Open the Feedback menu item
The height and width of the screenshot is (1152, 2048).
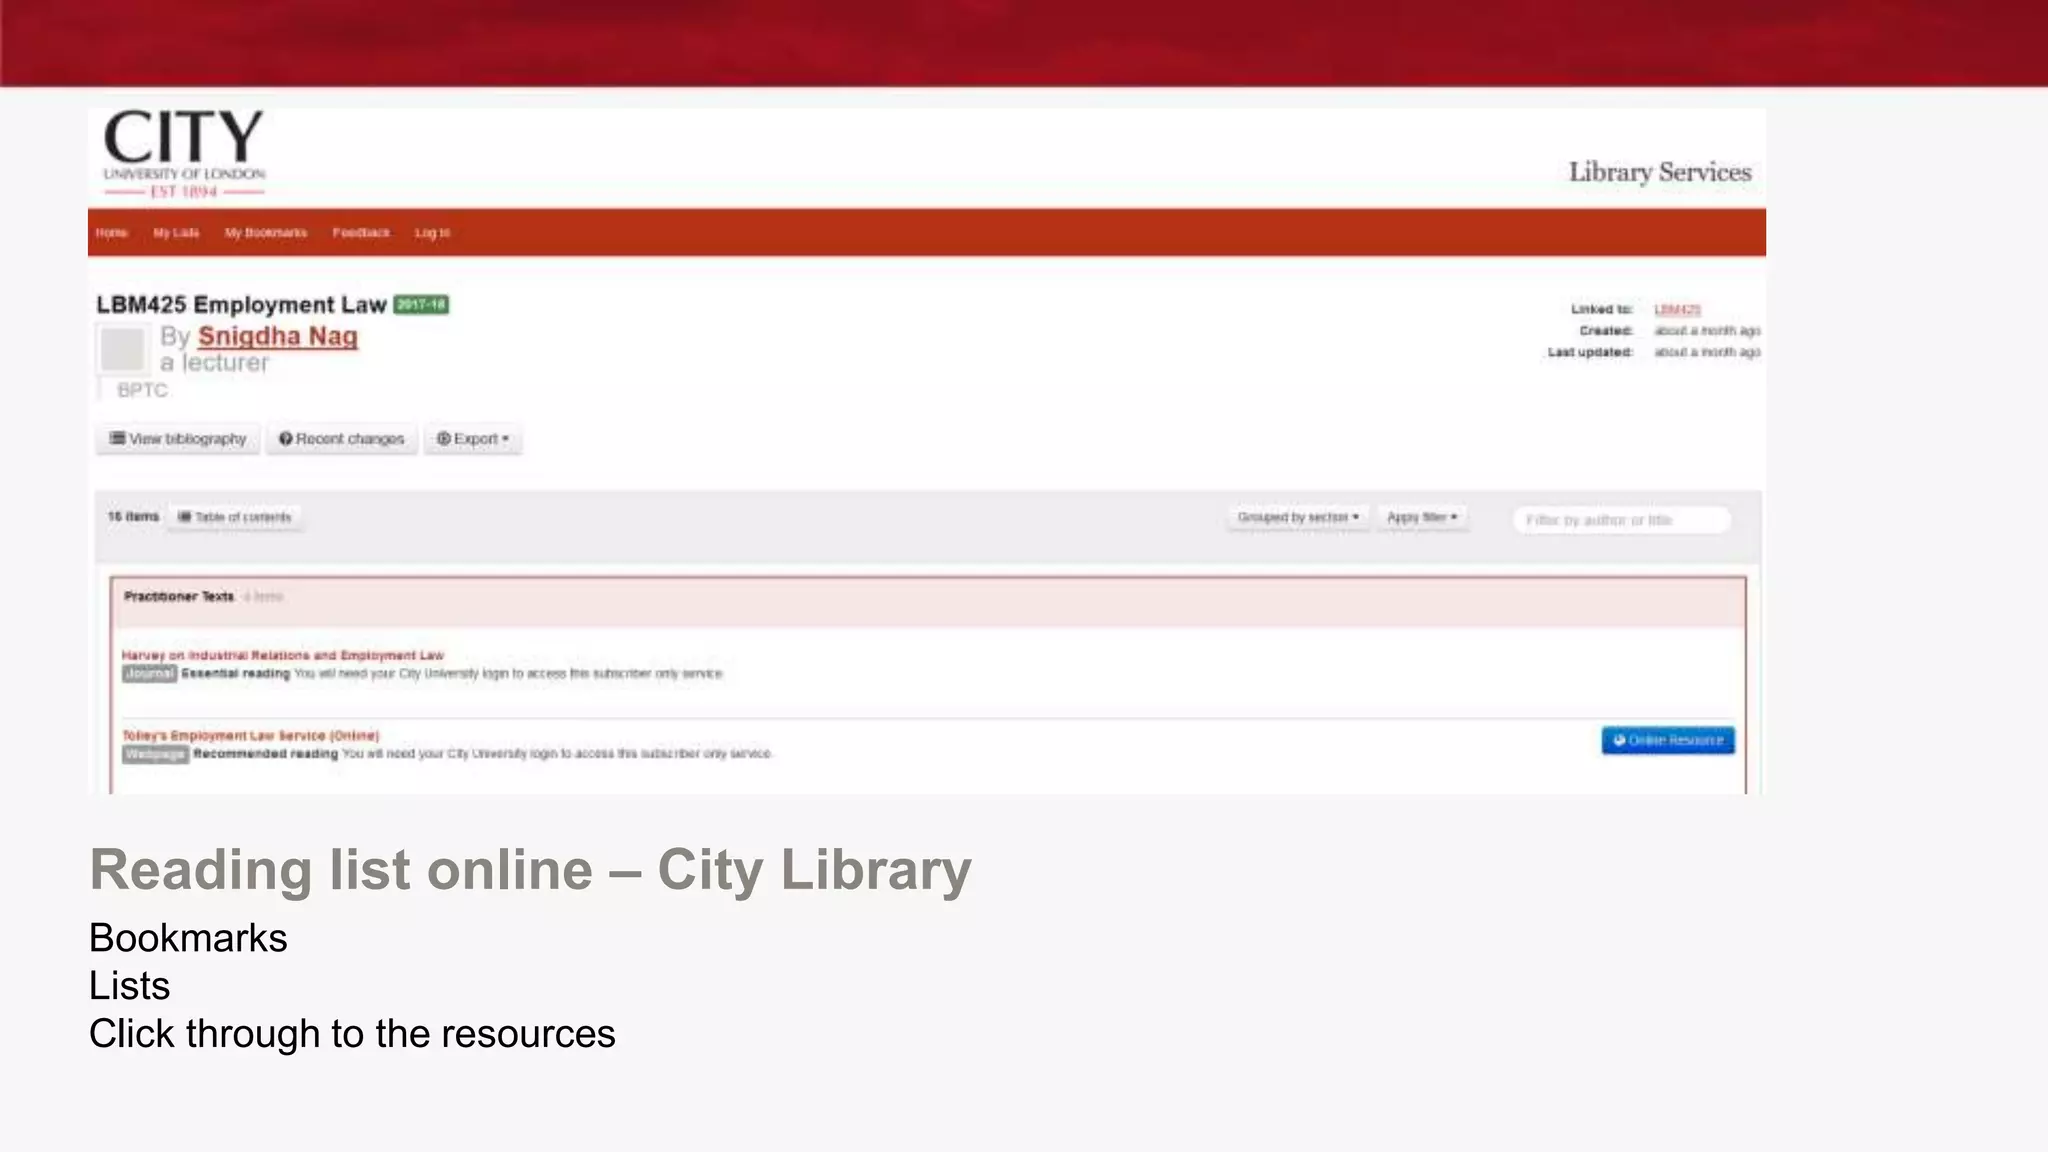361,233
